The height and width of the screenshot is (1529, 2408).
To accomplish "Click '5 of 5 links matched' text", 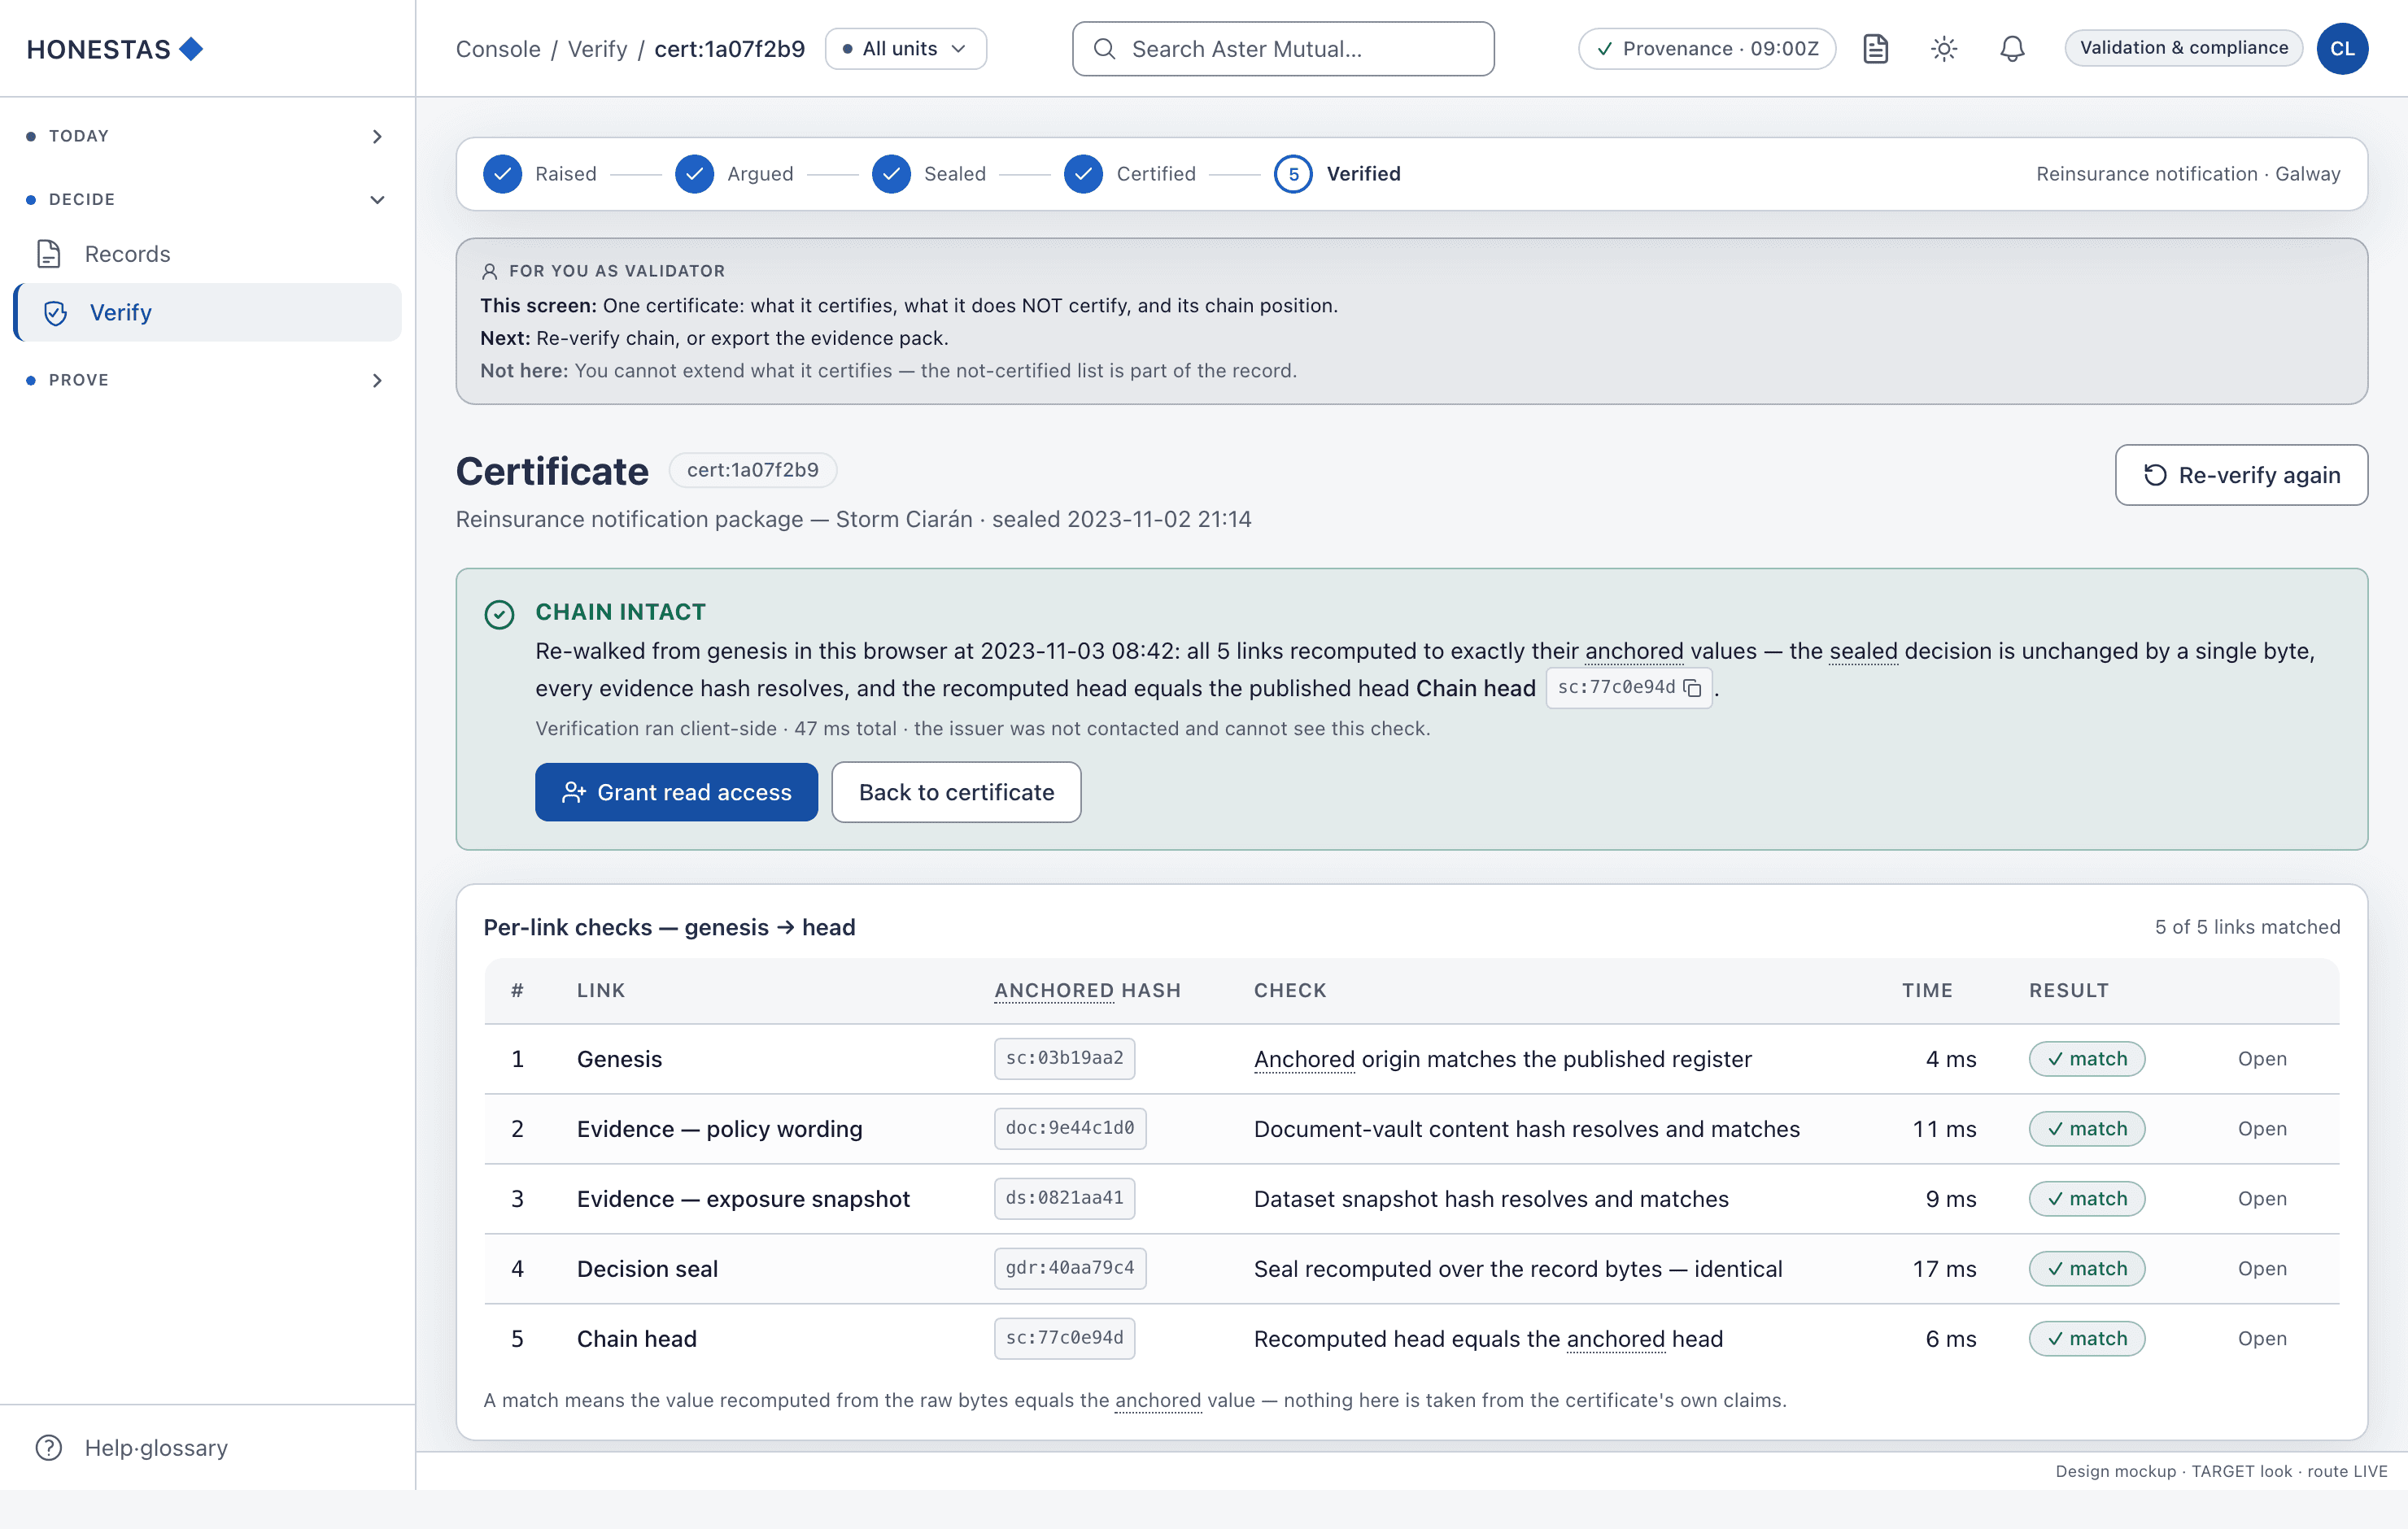I will point(2247,927).
